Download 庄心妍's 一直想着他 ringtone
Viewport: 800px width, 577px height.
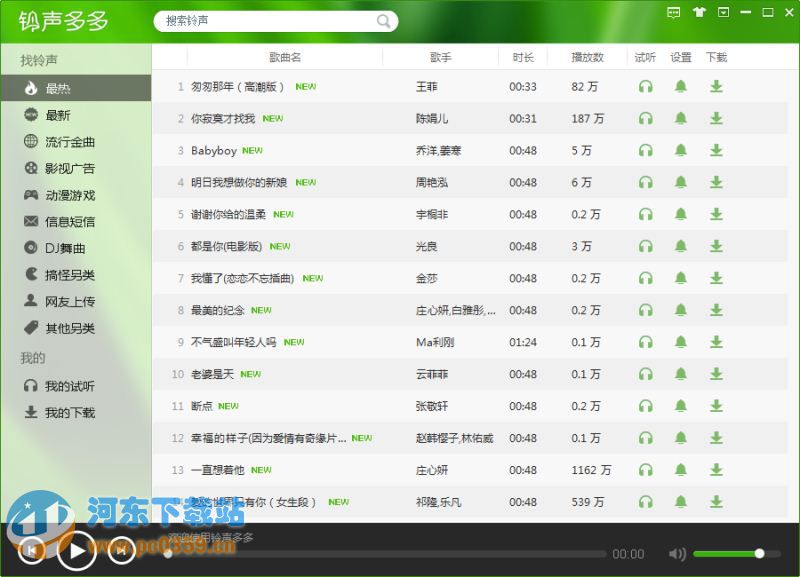(x=716, y=470)
